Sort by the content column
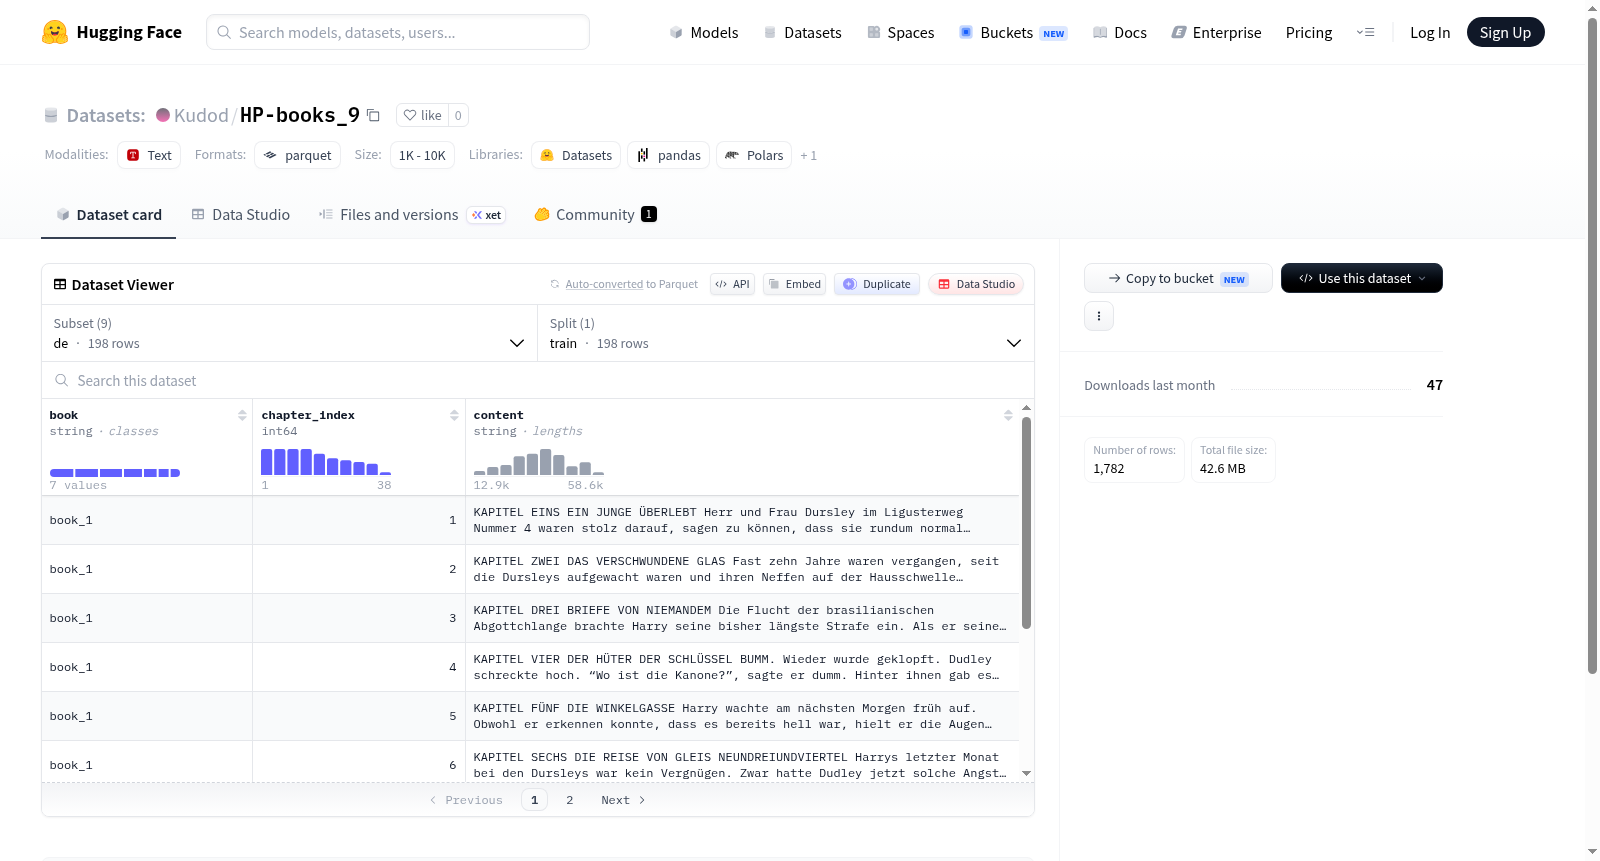Viewport: 1600px width, 861px height. [x=1008, y=415]
